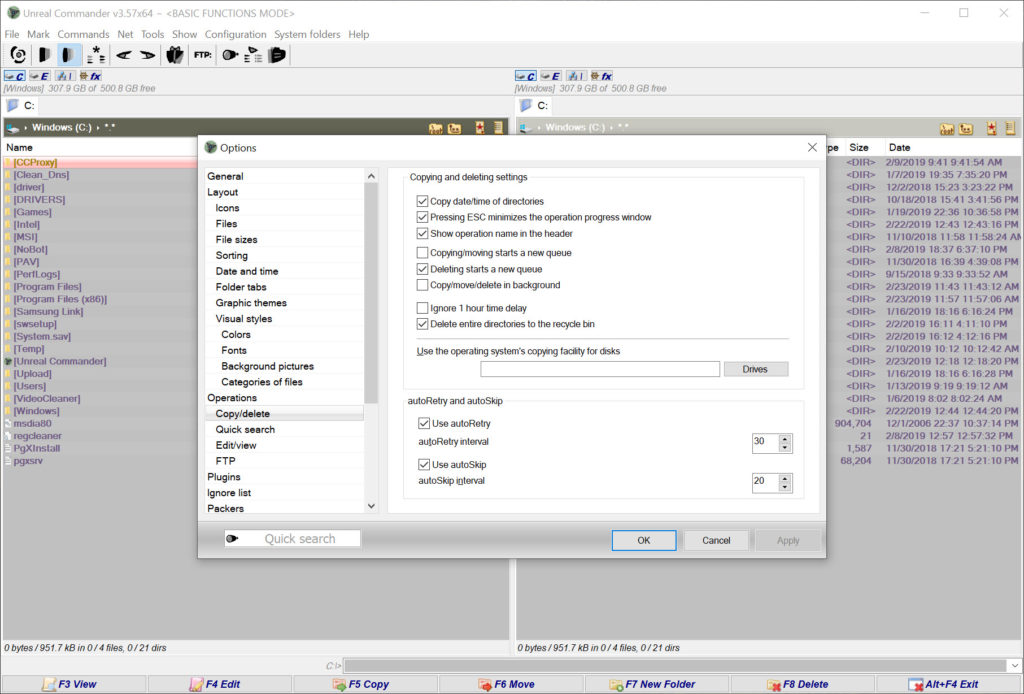Open the Commands menu
The width and height of the screenshot is (1024, 694).
[83, 34]
